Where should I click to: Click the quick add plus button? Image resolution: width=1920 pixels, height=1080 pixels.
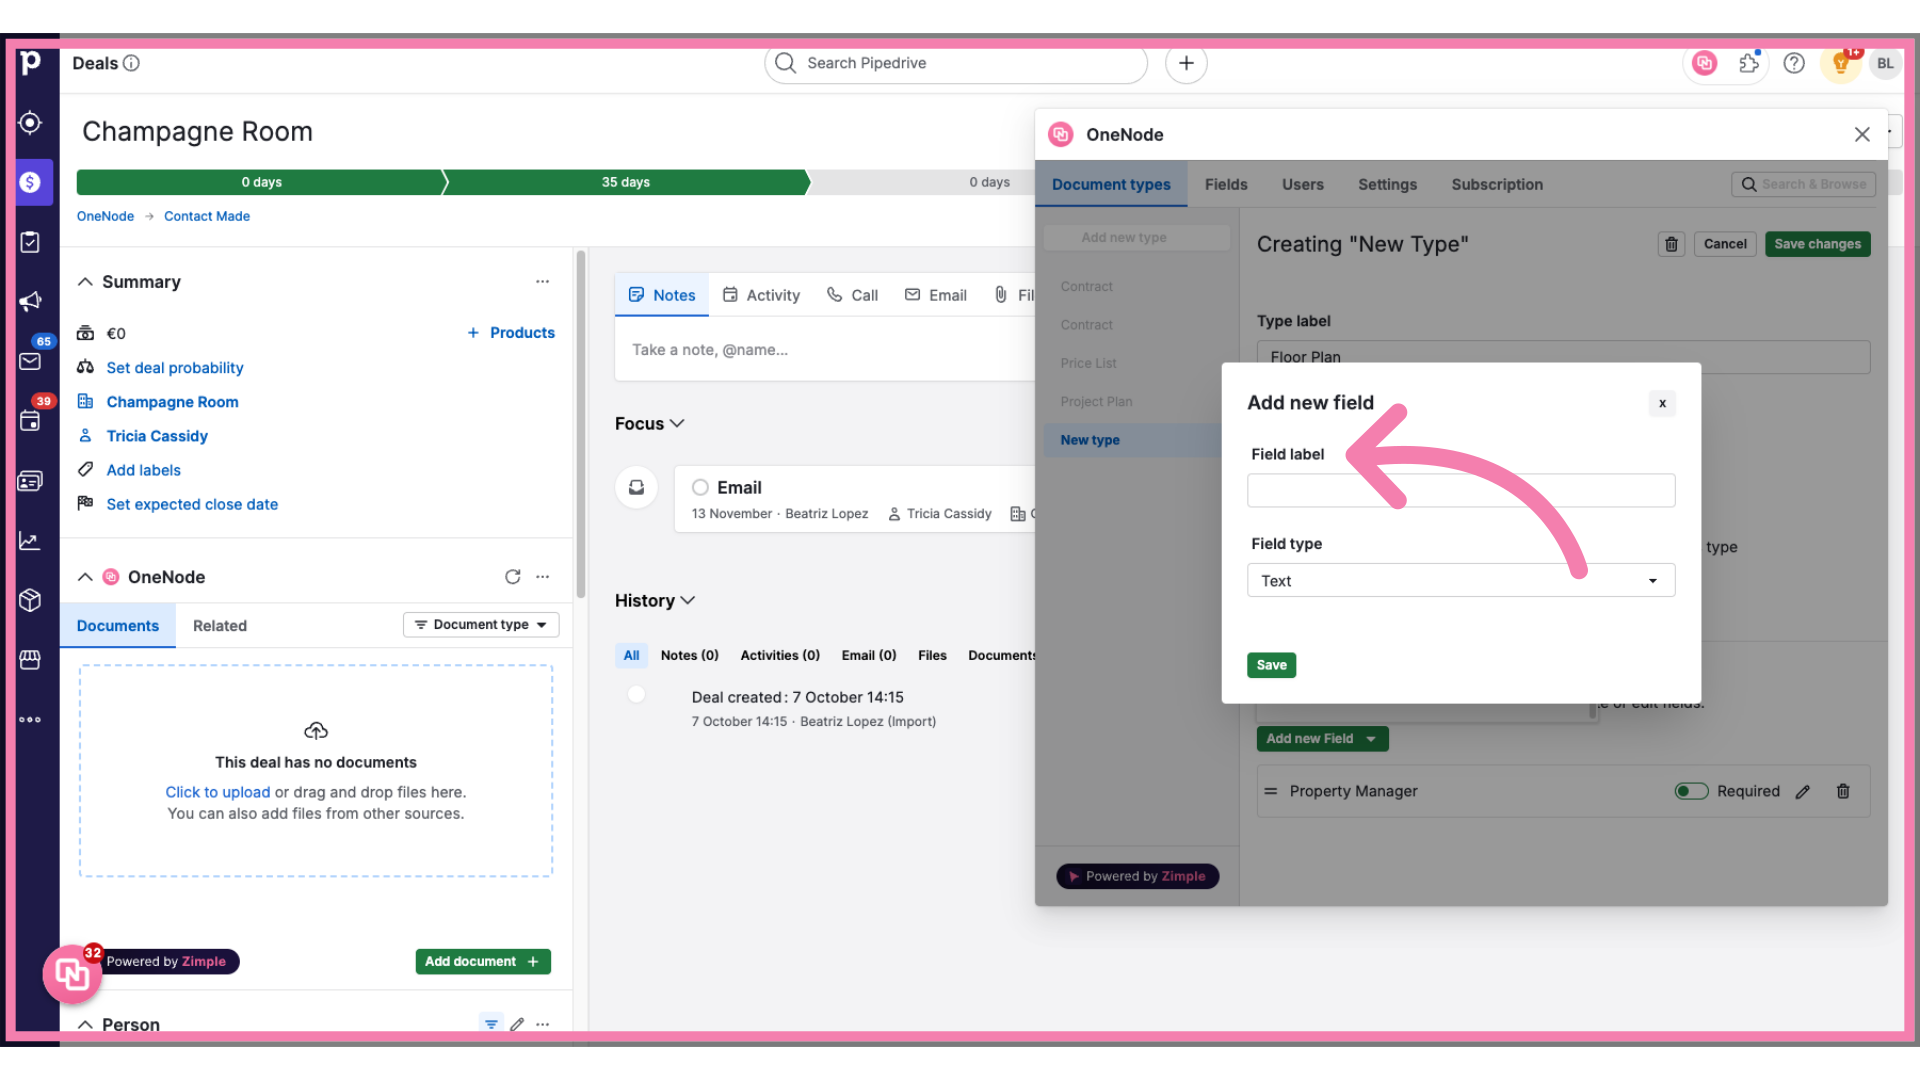(x=1186, y=63)
